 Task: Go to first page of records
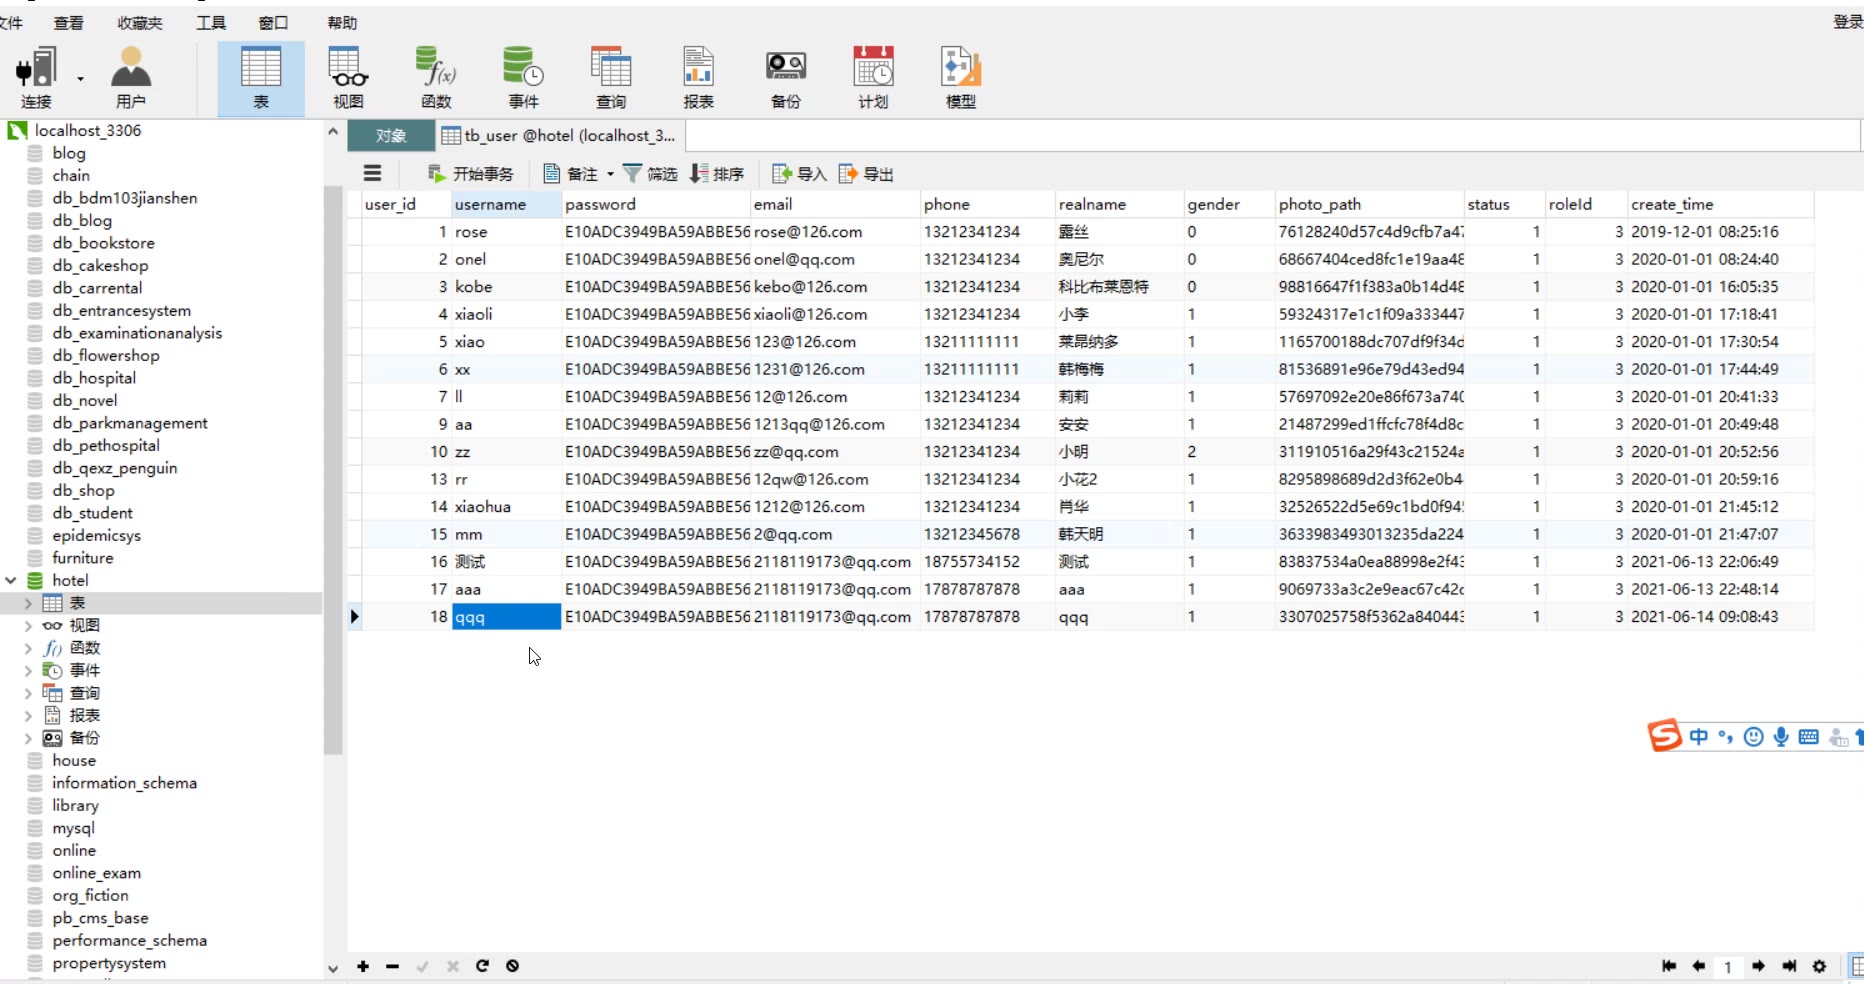1668,966
